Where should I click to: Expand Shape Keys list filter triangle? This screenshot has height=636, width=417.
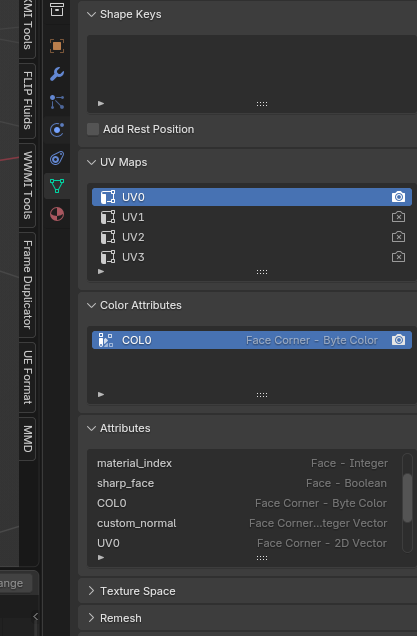tap(101, 103)
